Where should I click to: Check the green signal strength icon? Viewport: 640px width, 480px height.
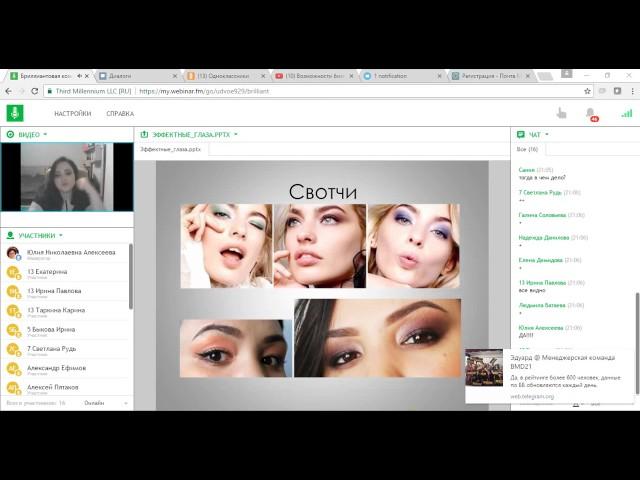(x=627, y=113)
